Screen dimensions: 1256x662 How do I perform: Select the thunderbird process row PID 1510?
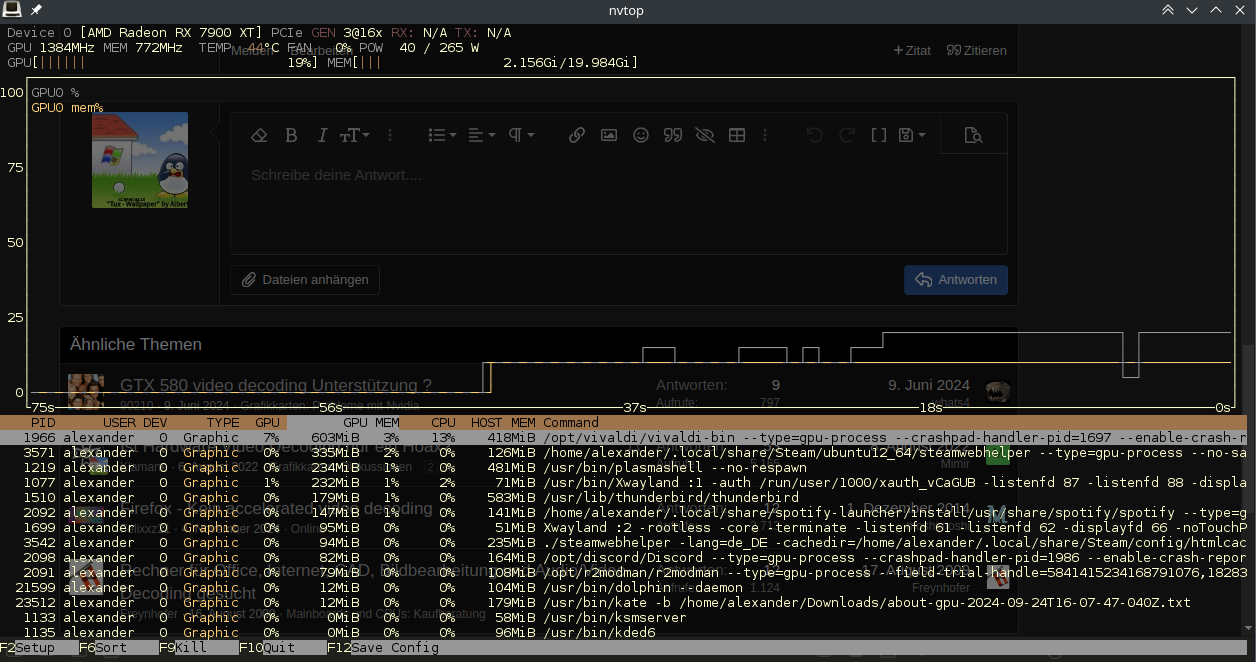pos(624,497)
